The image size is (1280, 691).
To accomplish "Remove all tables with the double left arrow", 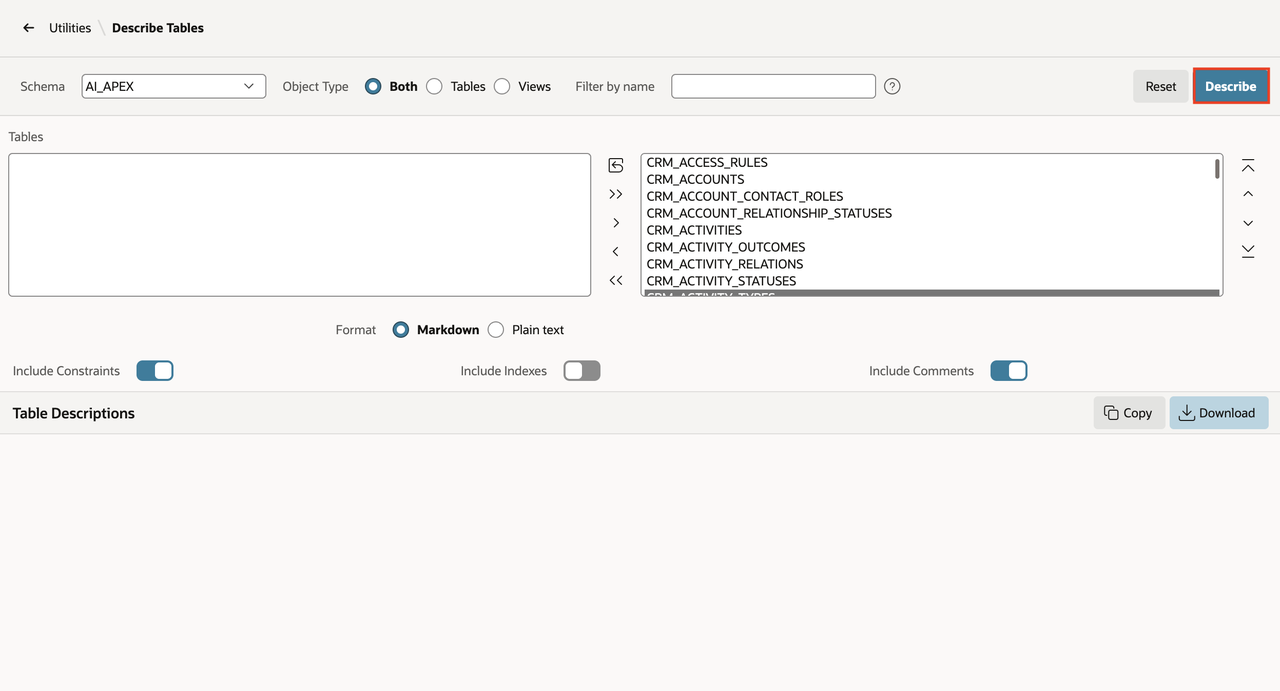I will tap(616, 281).
